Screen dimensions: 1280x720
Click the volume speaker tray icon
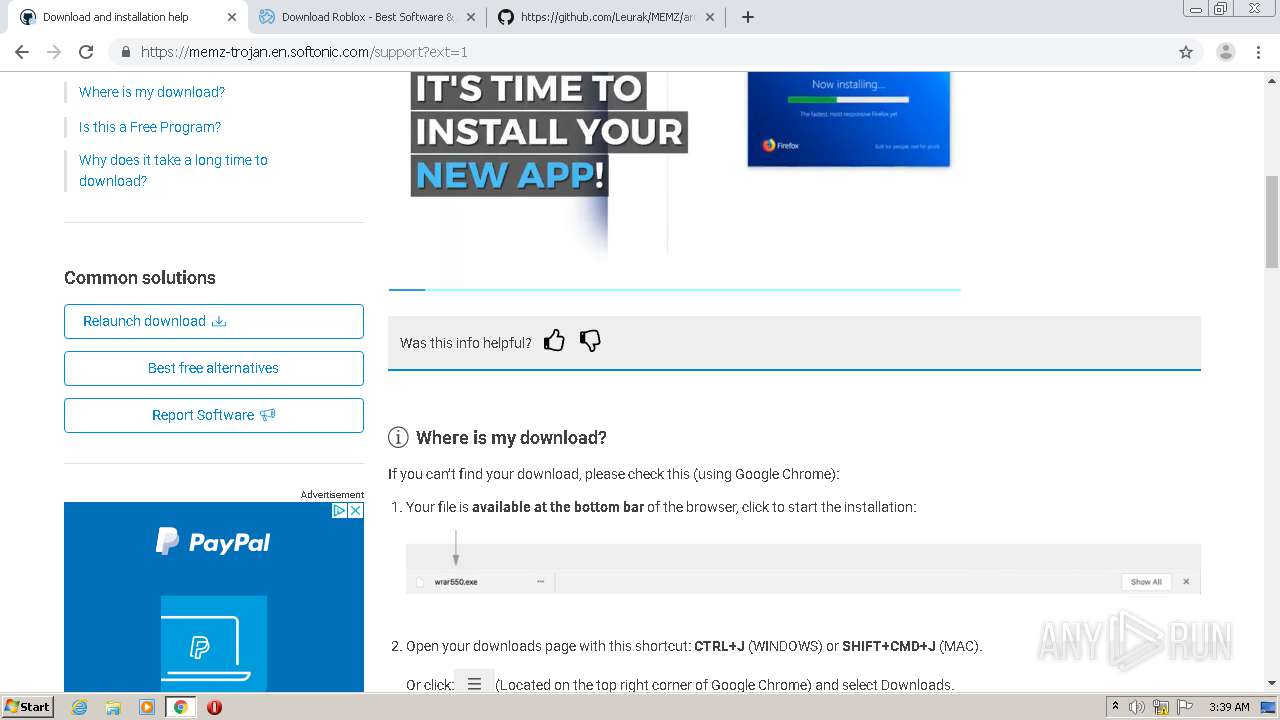point(1137,707)
